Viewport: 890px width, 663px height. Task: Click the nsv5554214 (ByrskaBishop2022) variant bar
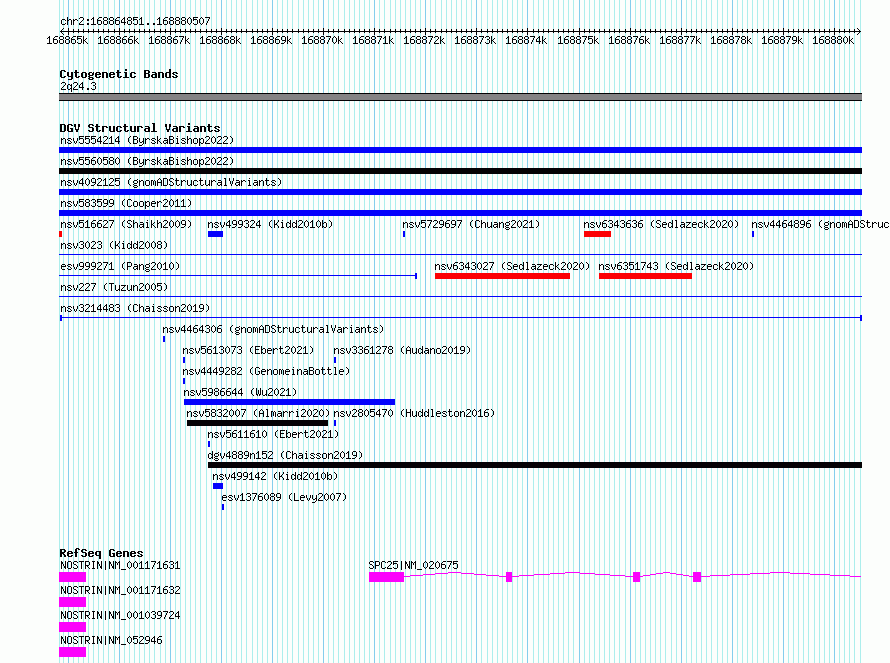coord(460,150)
